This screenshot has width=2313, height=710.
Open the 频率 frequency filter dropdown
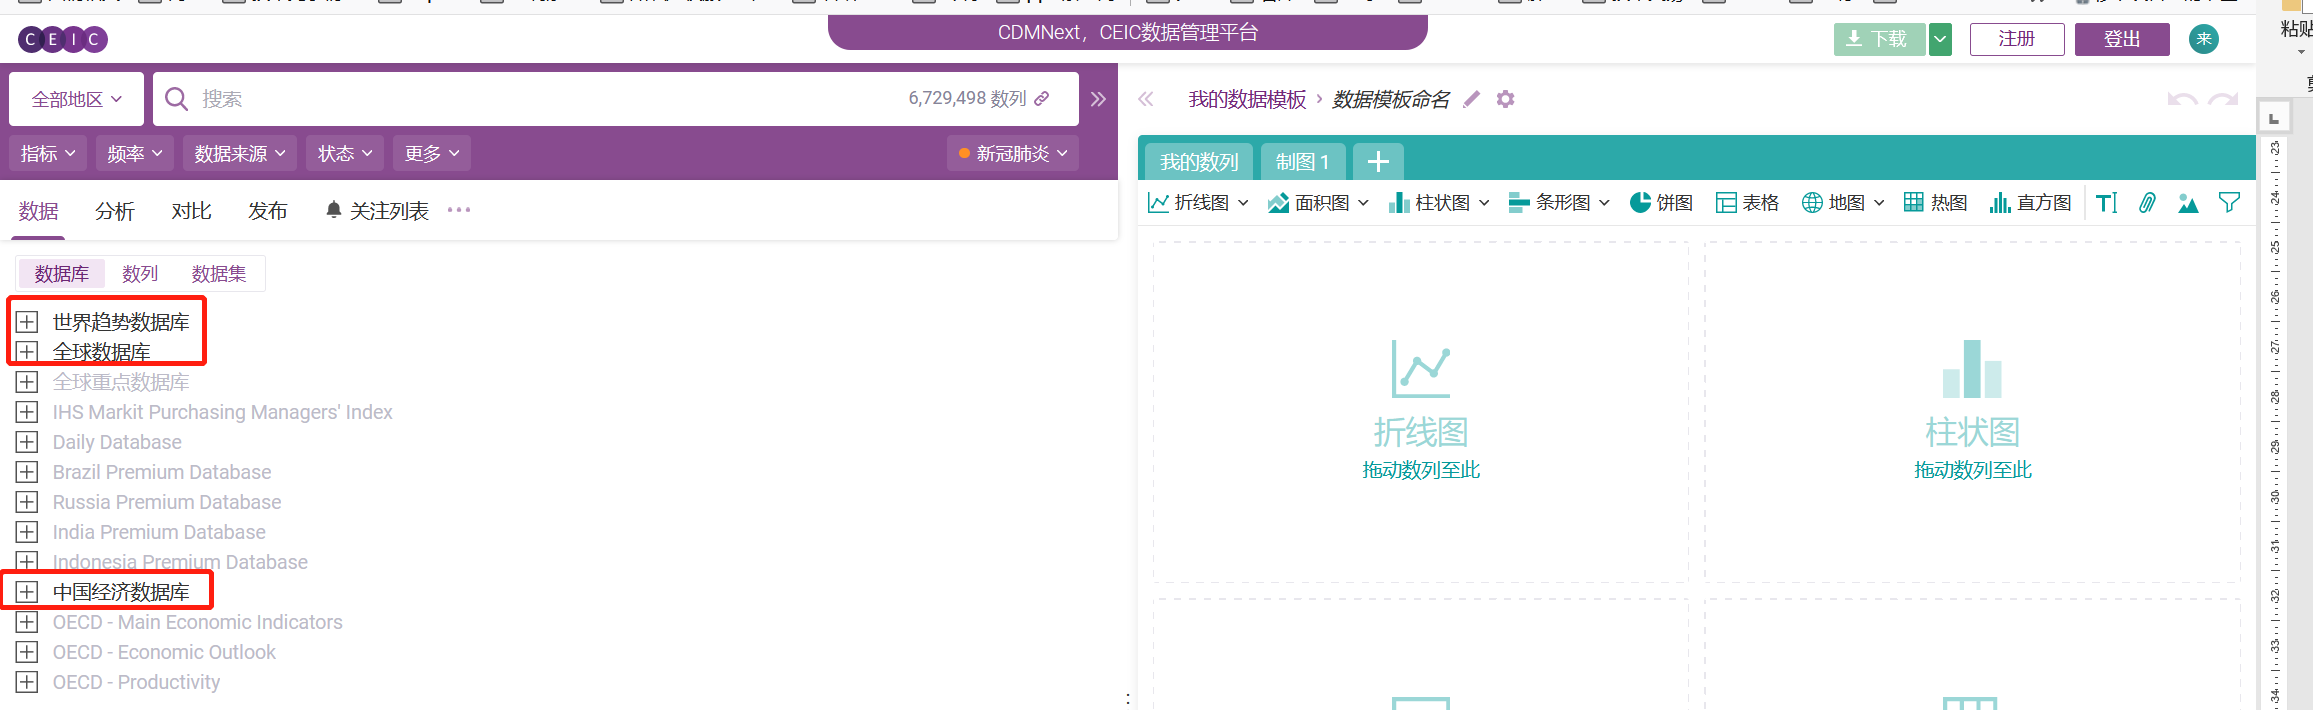click(134, 153)
